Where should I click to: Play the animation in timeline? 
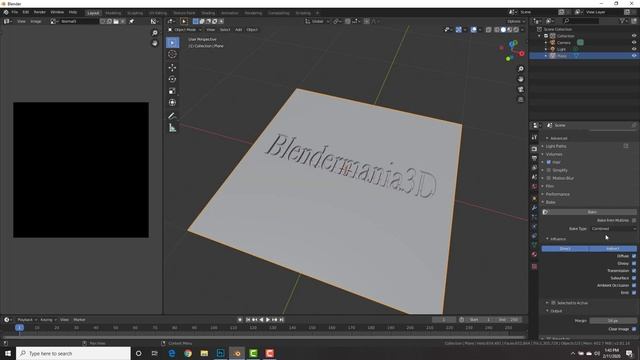point(268,320)
